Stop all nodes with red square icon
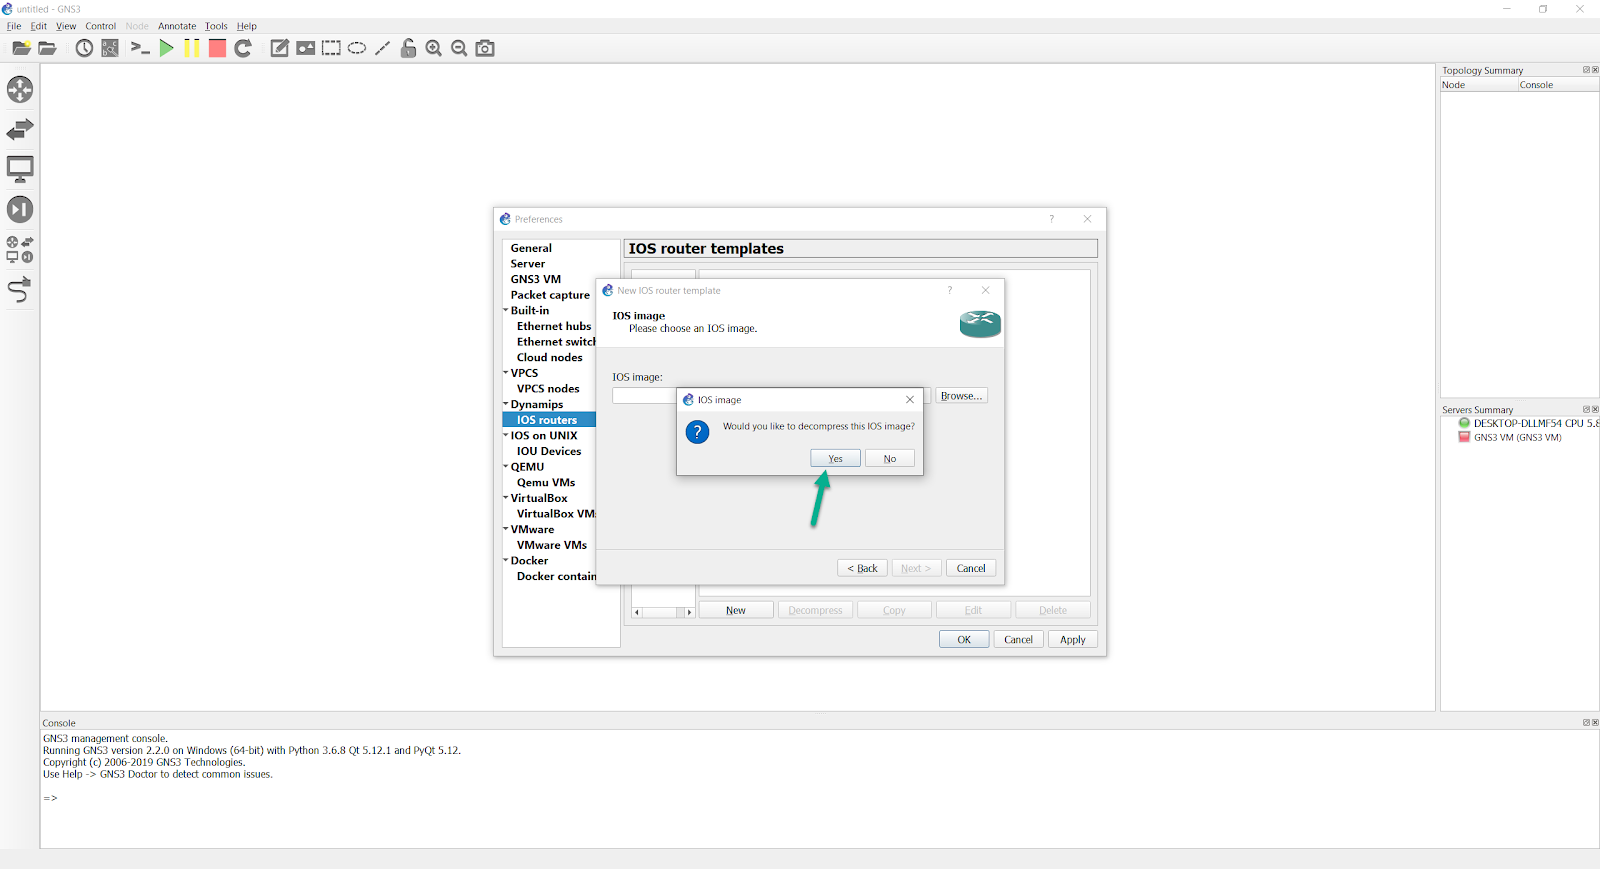The image size is (1600, 869). pyautogui.click(x=217, y=48)
